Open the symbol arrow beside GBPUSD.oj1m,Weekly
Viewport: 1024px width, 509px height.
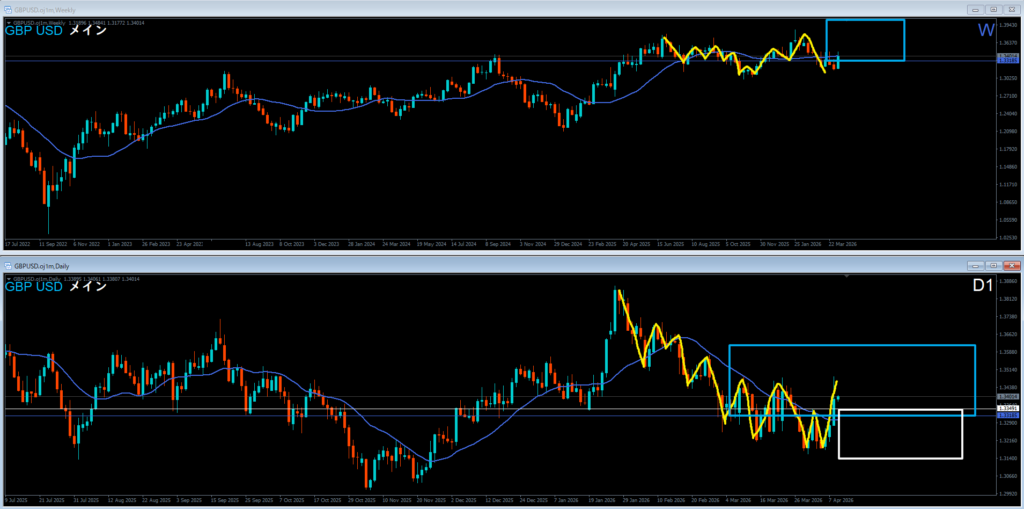pyautogui.click(x=8, y=22)
